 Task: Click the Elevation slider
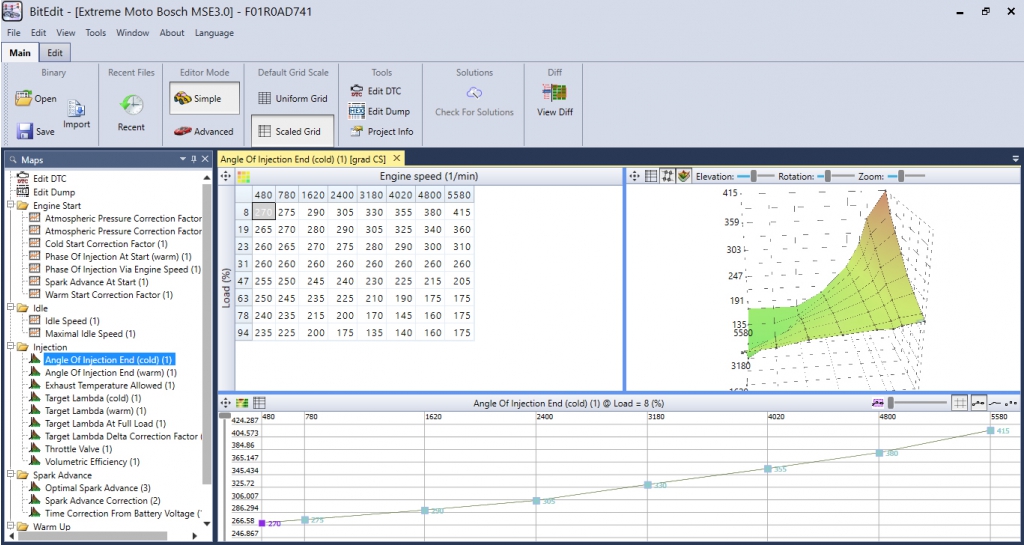pos(756,176)
